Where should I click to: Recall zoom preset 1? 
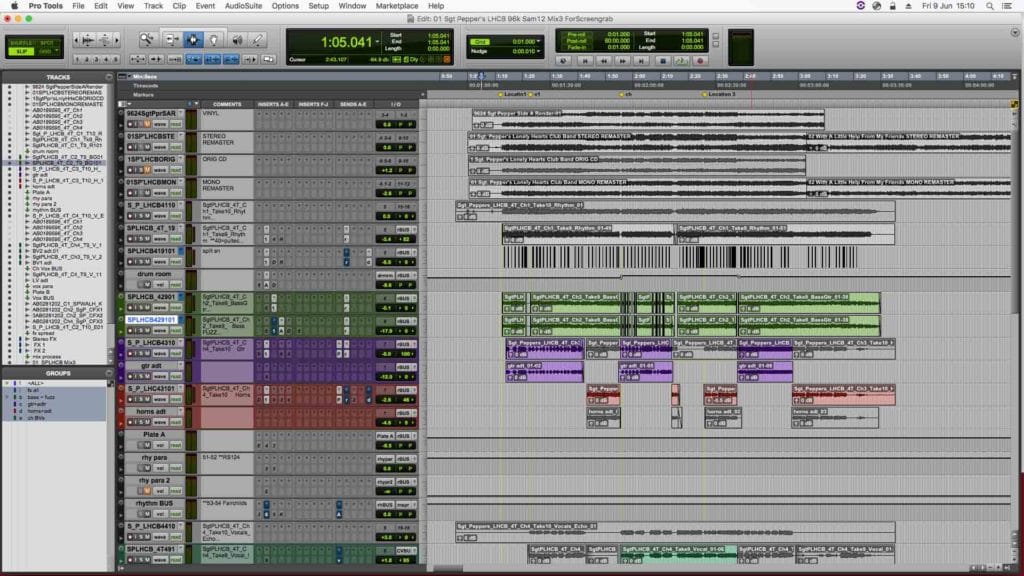click(x=77, y=59)
